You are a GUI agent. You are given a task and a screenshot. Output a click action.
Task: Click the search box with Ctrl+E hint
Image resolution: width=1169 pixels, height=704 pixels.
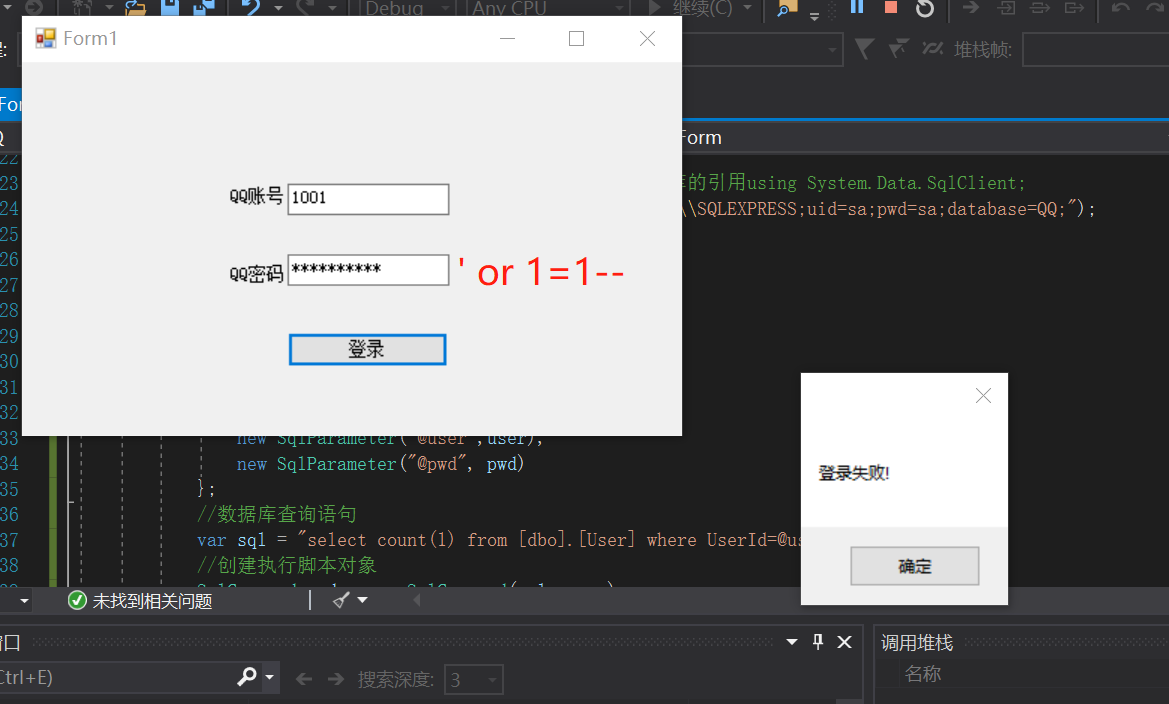click(x=116, y=678)
